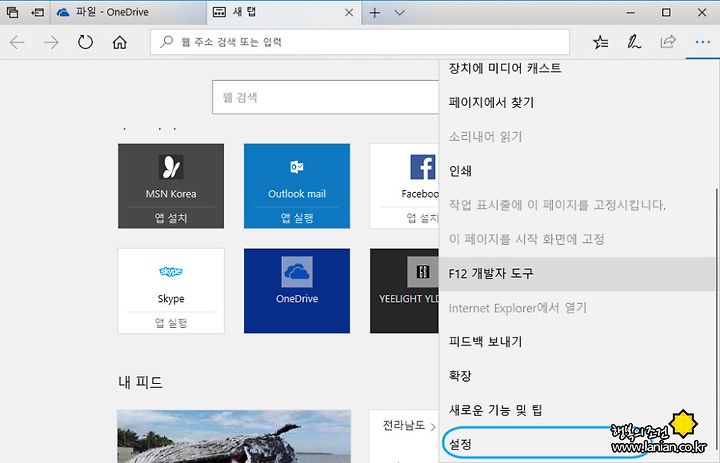Switch to the 파일 - OneDrive tab
720x463 pixels.
(x=128, y=12)
